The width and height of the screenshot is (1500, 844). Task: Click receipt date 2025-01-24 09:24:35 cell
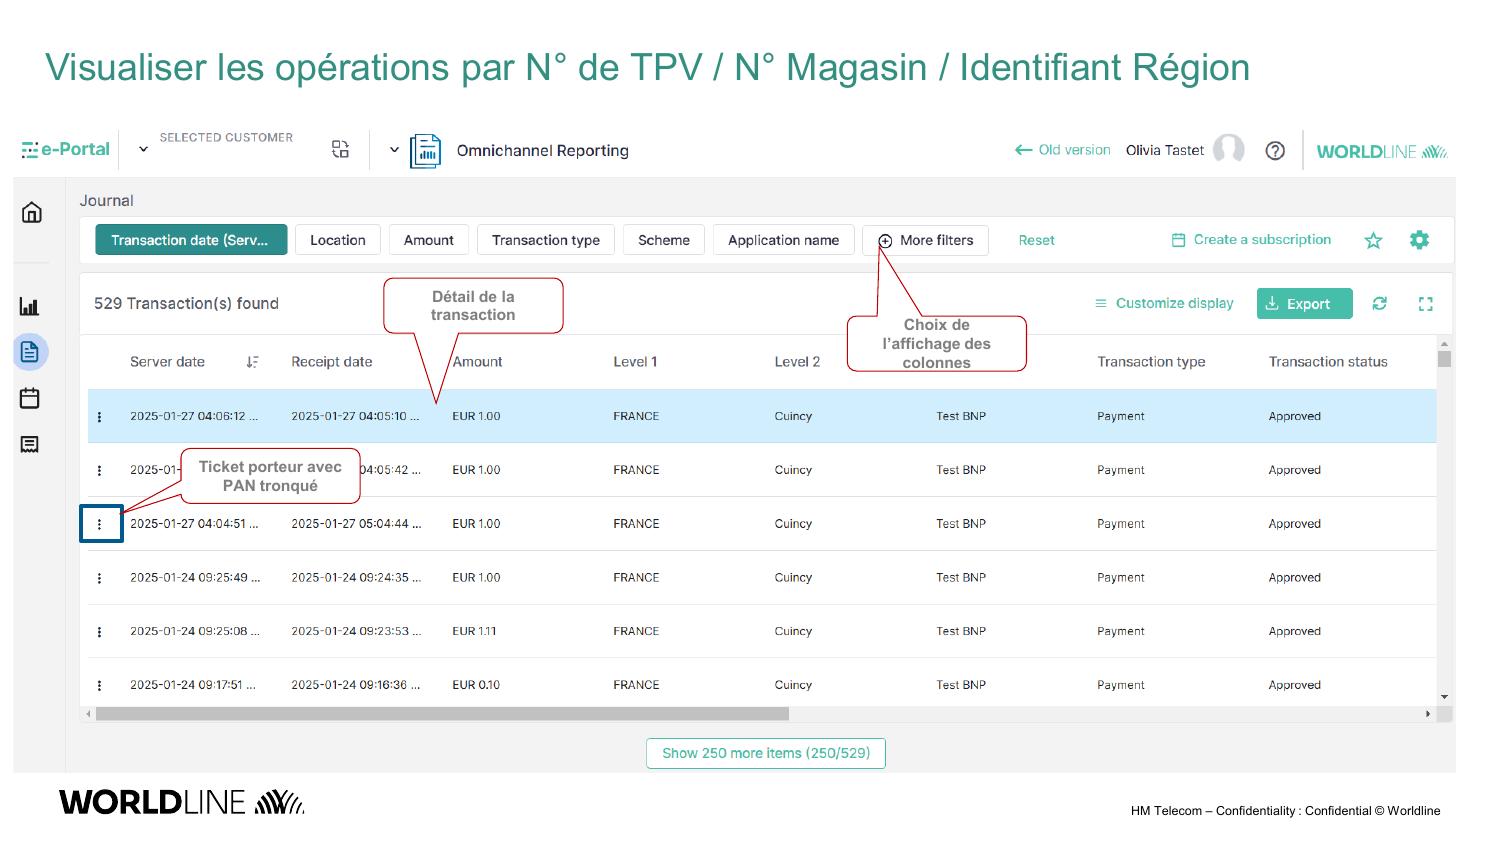tap(356, 578)
